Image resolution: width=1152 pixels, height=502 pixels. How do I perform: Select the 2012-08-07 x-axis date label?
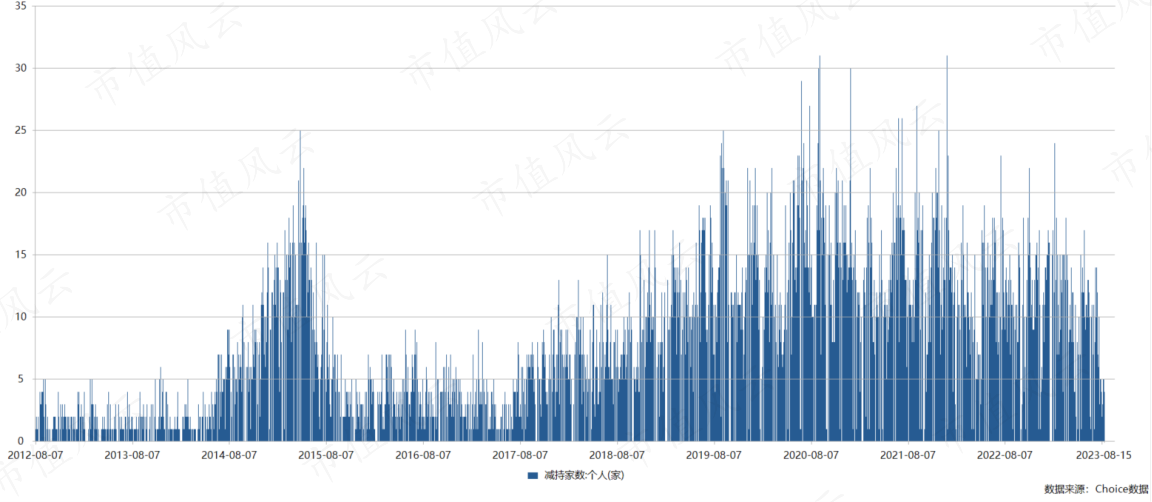35,455
